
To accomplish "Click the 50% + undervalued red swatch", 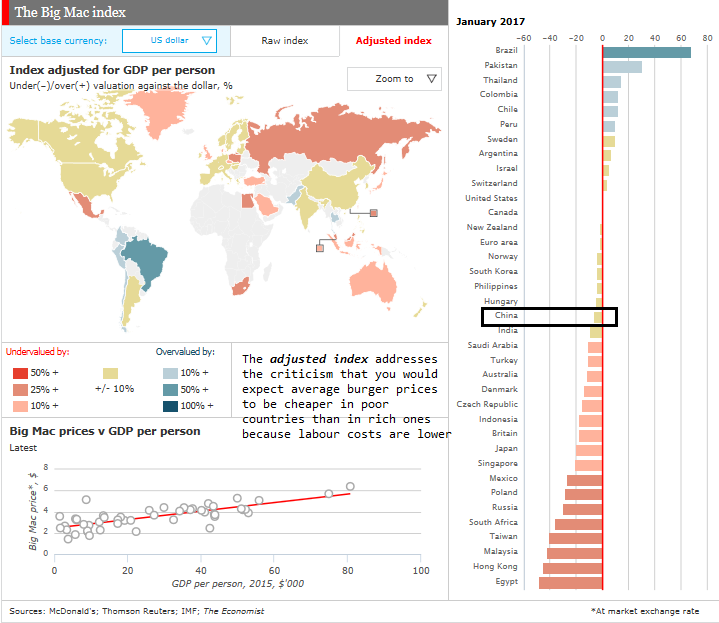I will (x=20, y=373).
